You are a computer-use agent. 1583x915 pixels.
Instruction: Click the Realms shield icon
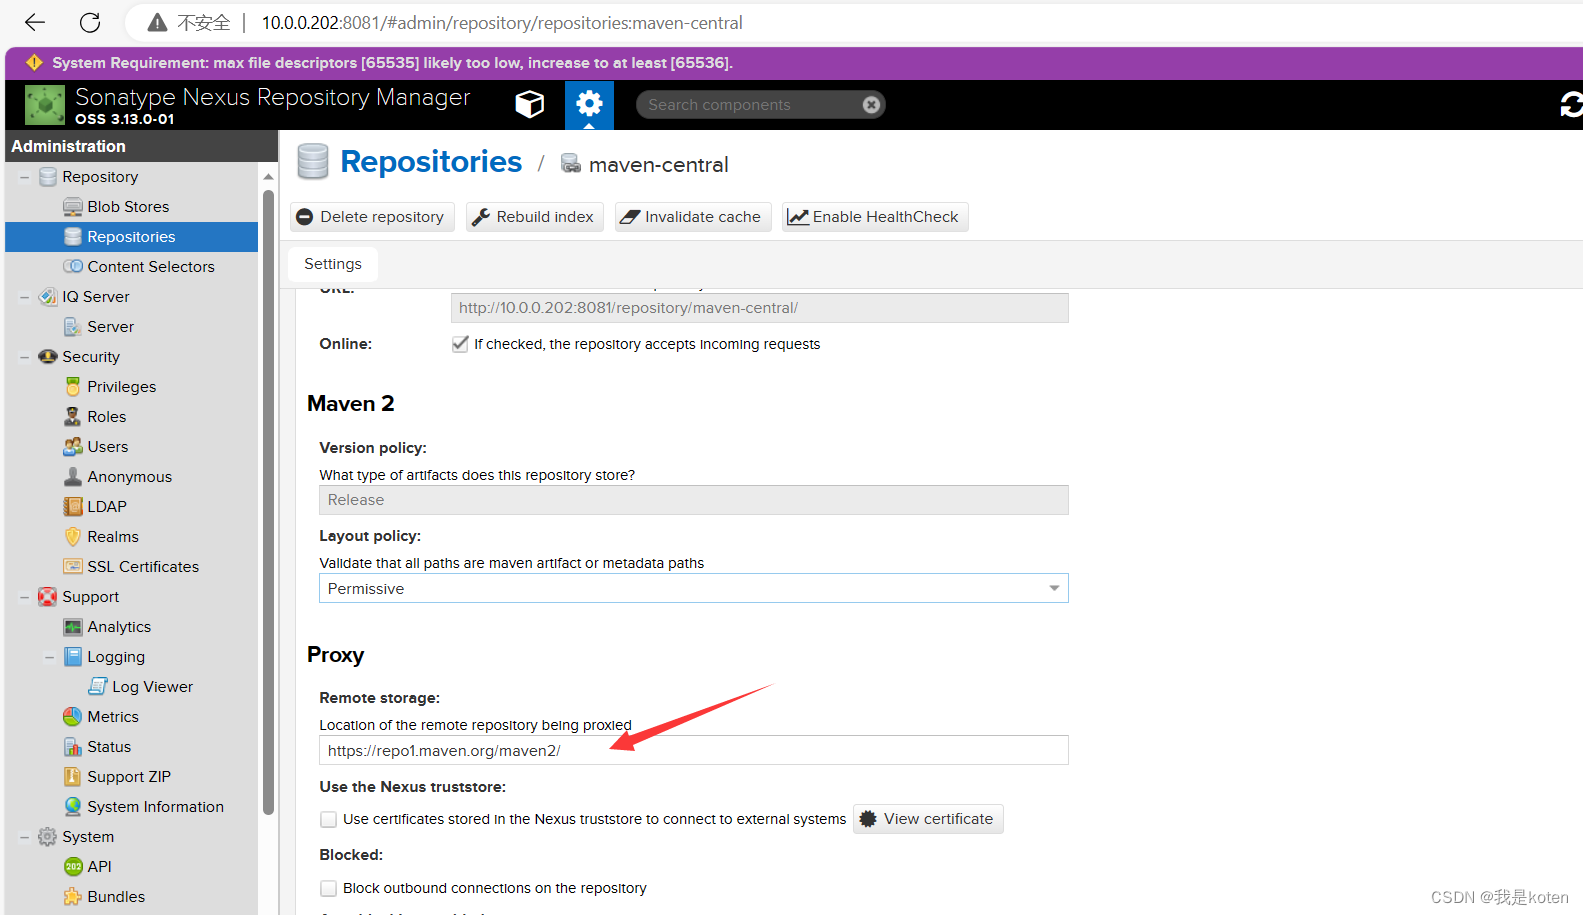(x=73, y=537)
